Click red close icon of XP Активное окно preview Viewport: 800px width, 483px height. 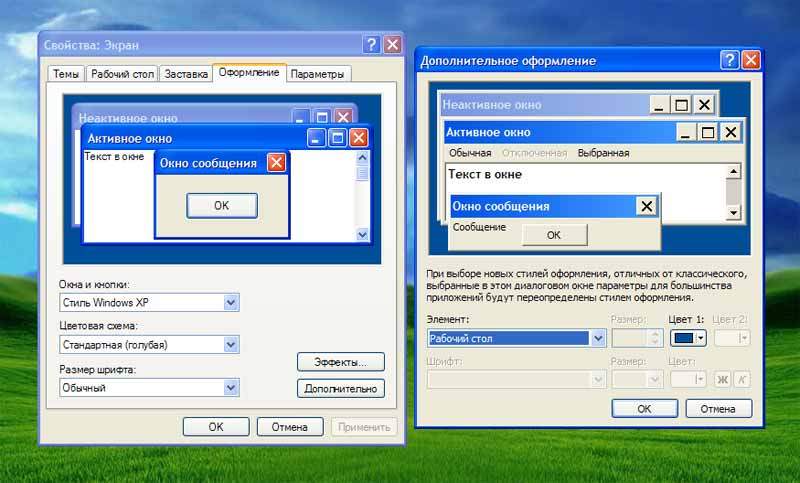(359, 138)
